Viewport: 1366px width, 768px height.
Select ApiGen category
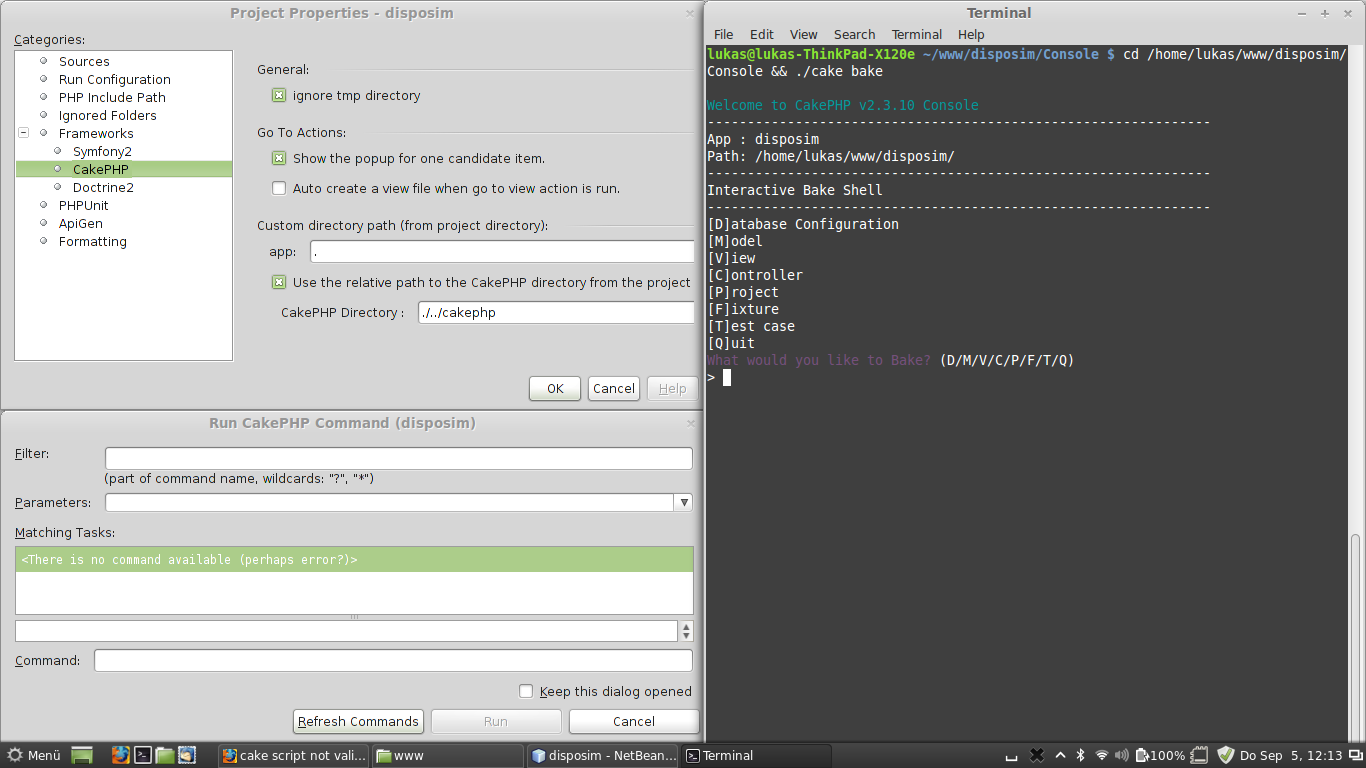click(x=80, y=223)
